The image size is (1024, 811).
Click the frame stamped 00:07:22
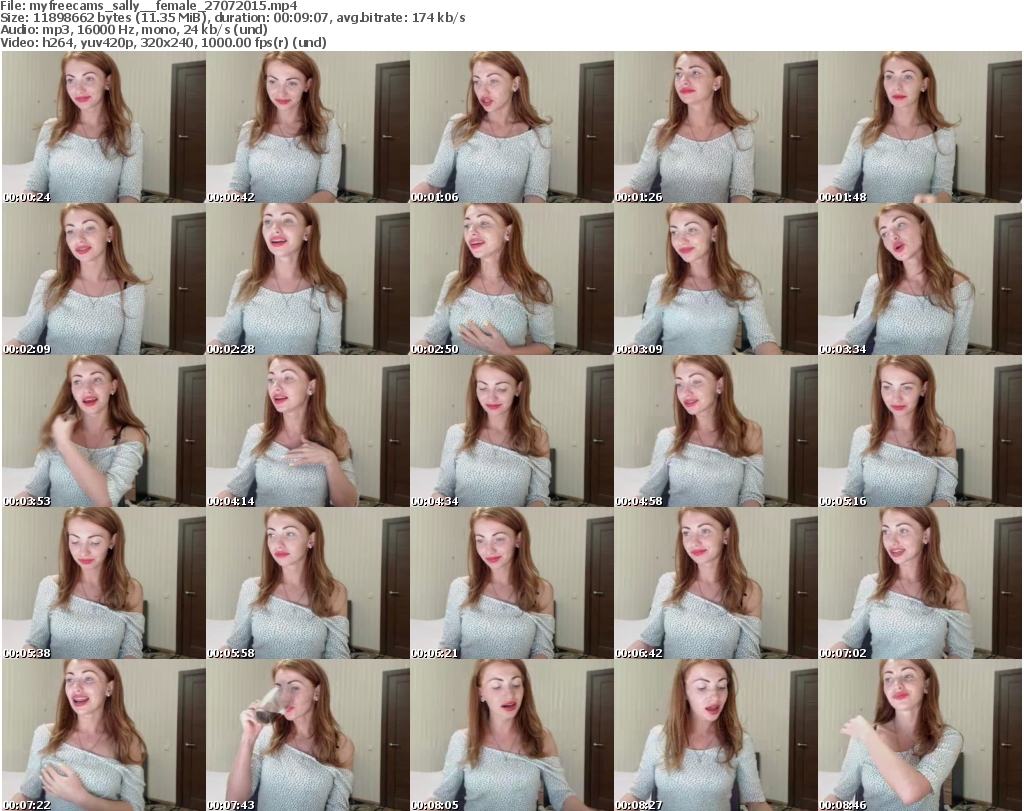pos(104,735)
